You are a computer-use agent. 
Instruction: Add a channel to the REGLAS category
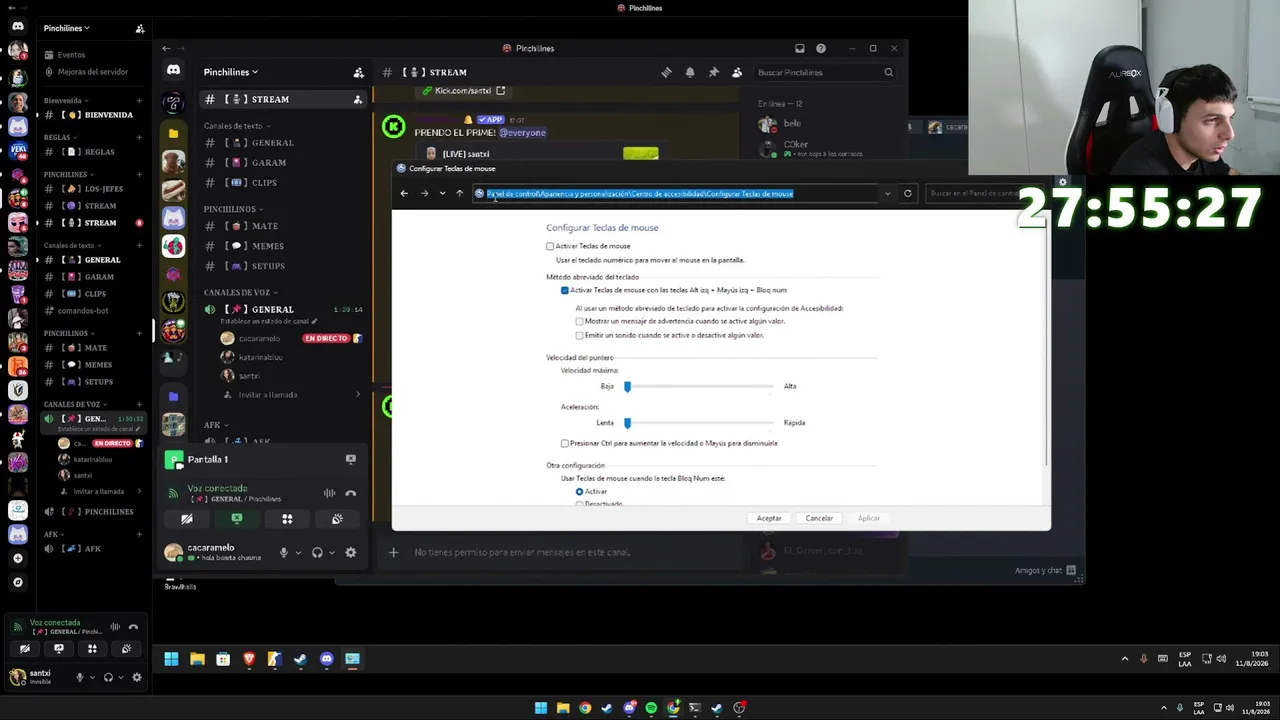(x=139, y=137)
